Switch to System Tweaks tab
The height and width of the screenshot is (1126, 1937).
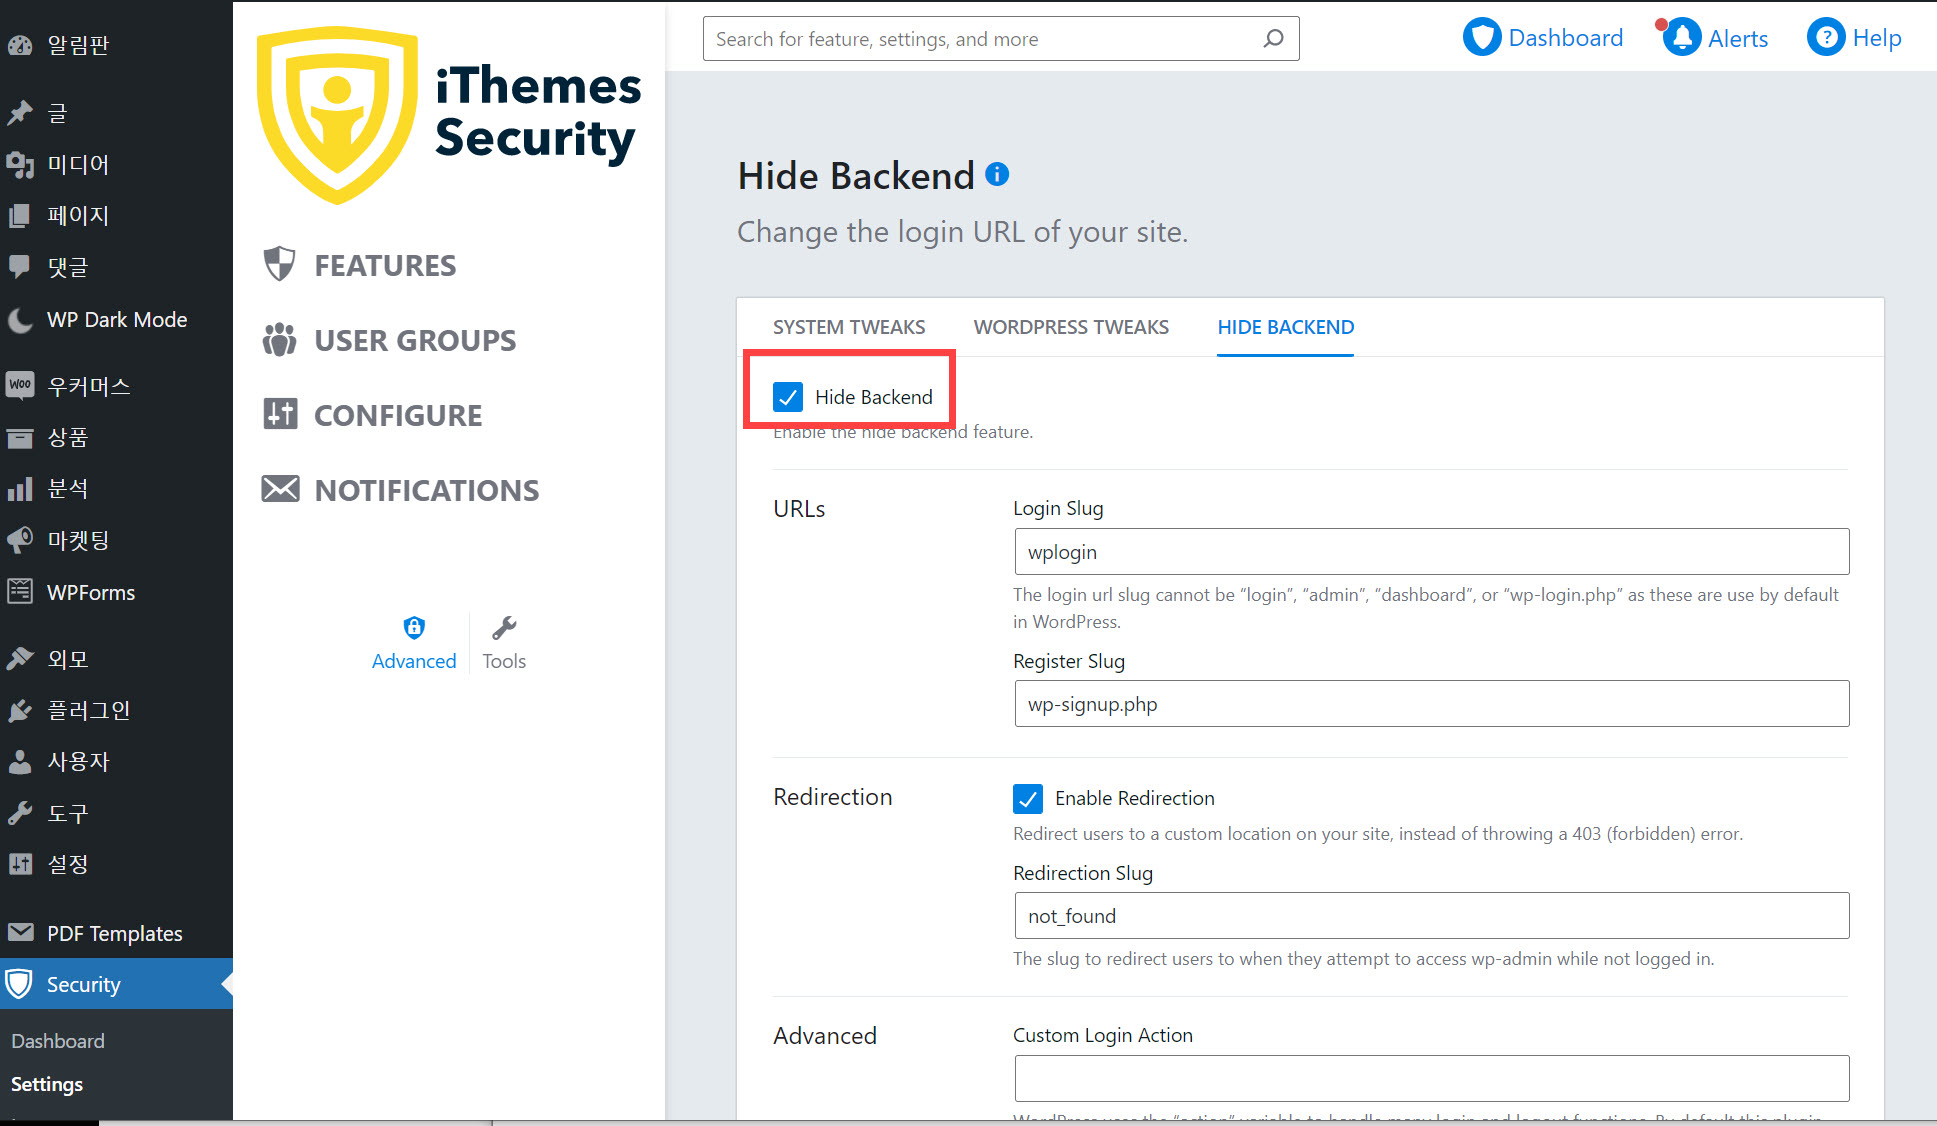pyautogui.click(x=848, y=327)
